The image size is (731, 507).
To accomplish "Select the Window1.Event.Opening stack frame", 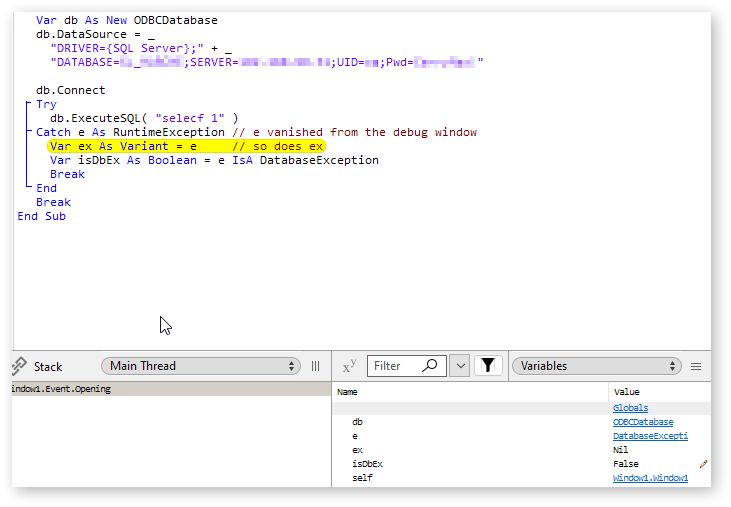I will 62,389.
